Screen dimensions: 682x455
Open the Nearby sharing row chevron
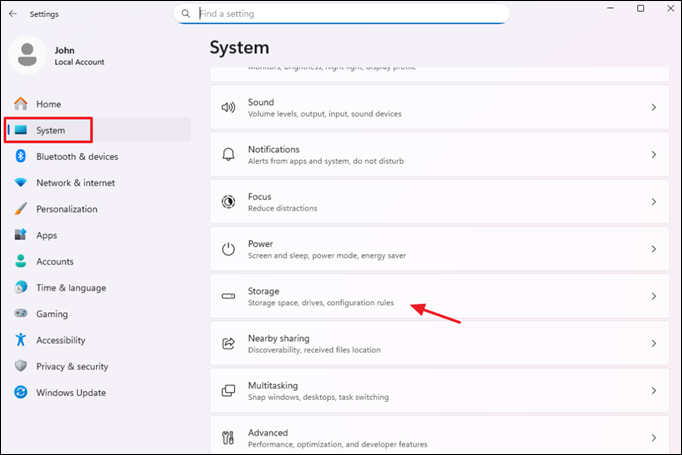pos(654,343)
